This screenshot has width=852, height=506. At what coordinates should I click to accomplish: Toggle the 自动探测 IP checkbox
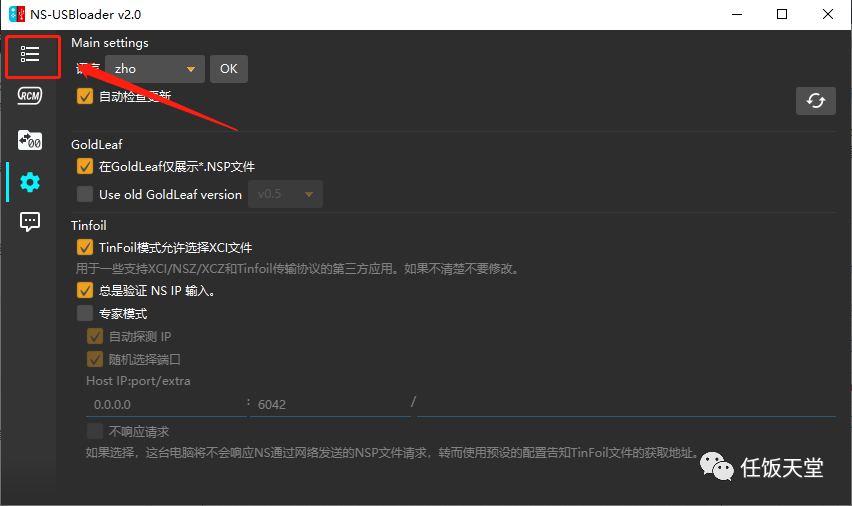coord(95,336)
